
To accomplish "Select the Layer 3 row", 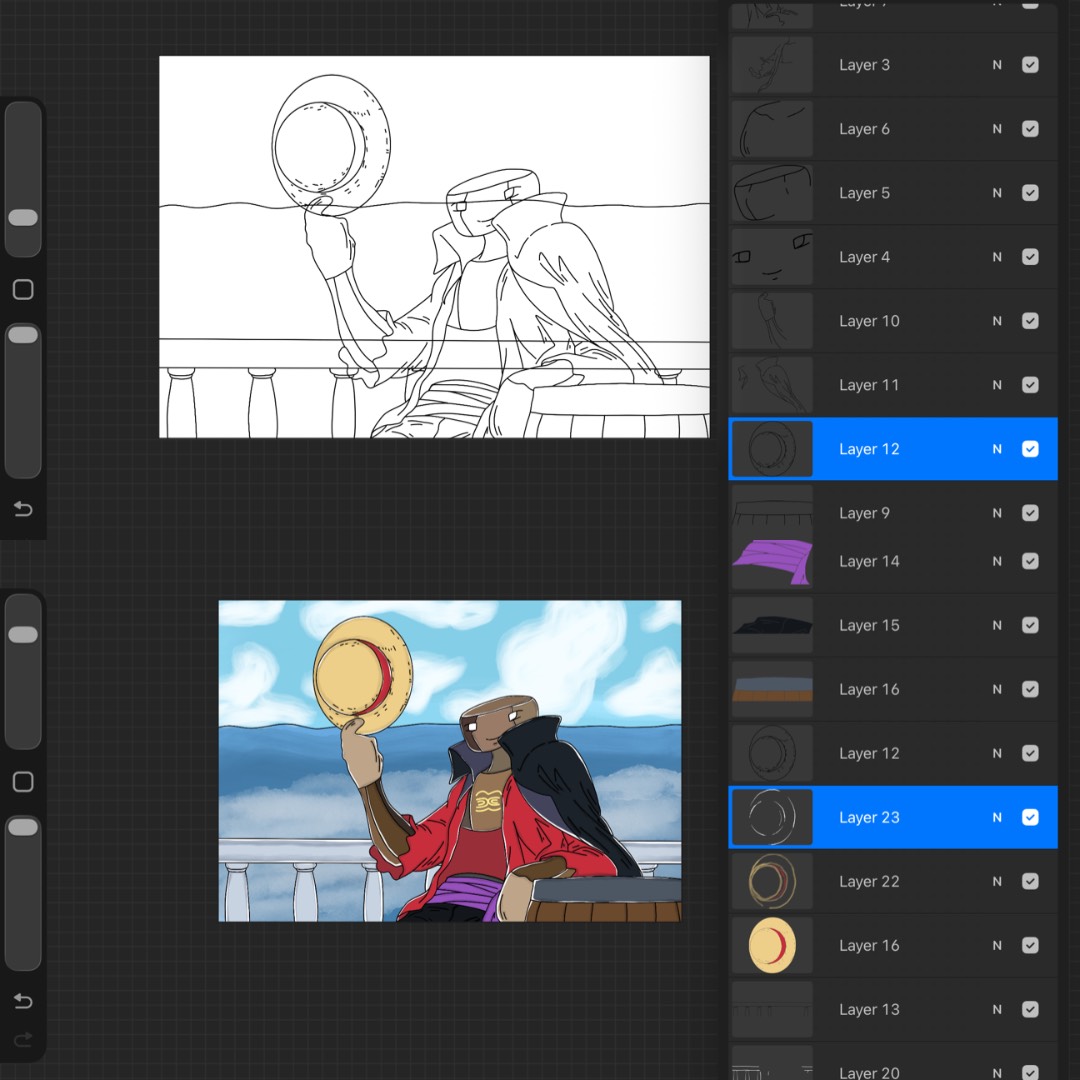I will (893, 65).
